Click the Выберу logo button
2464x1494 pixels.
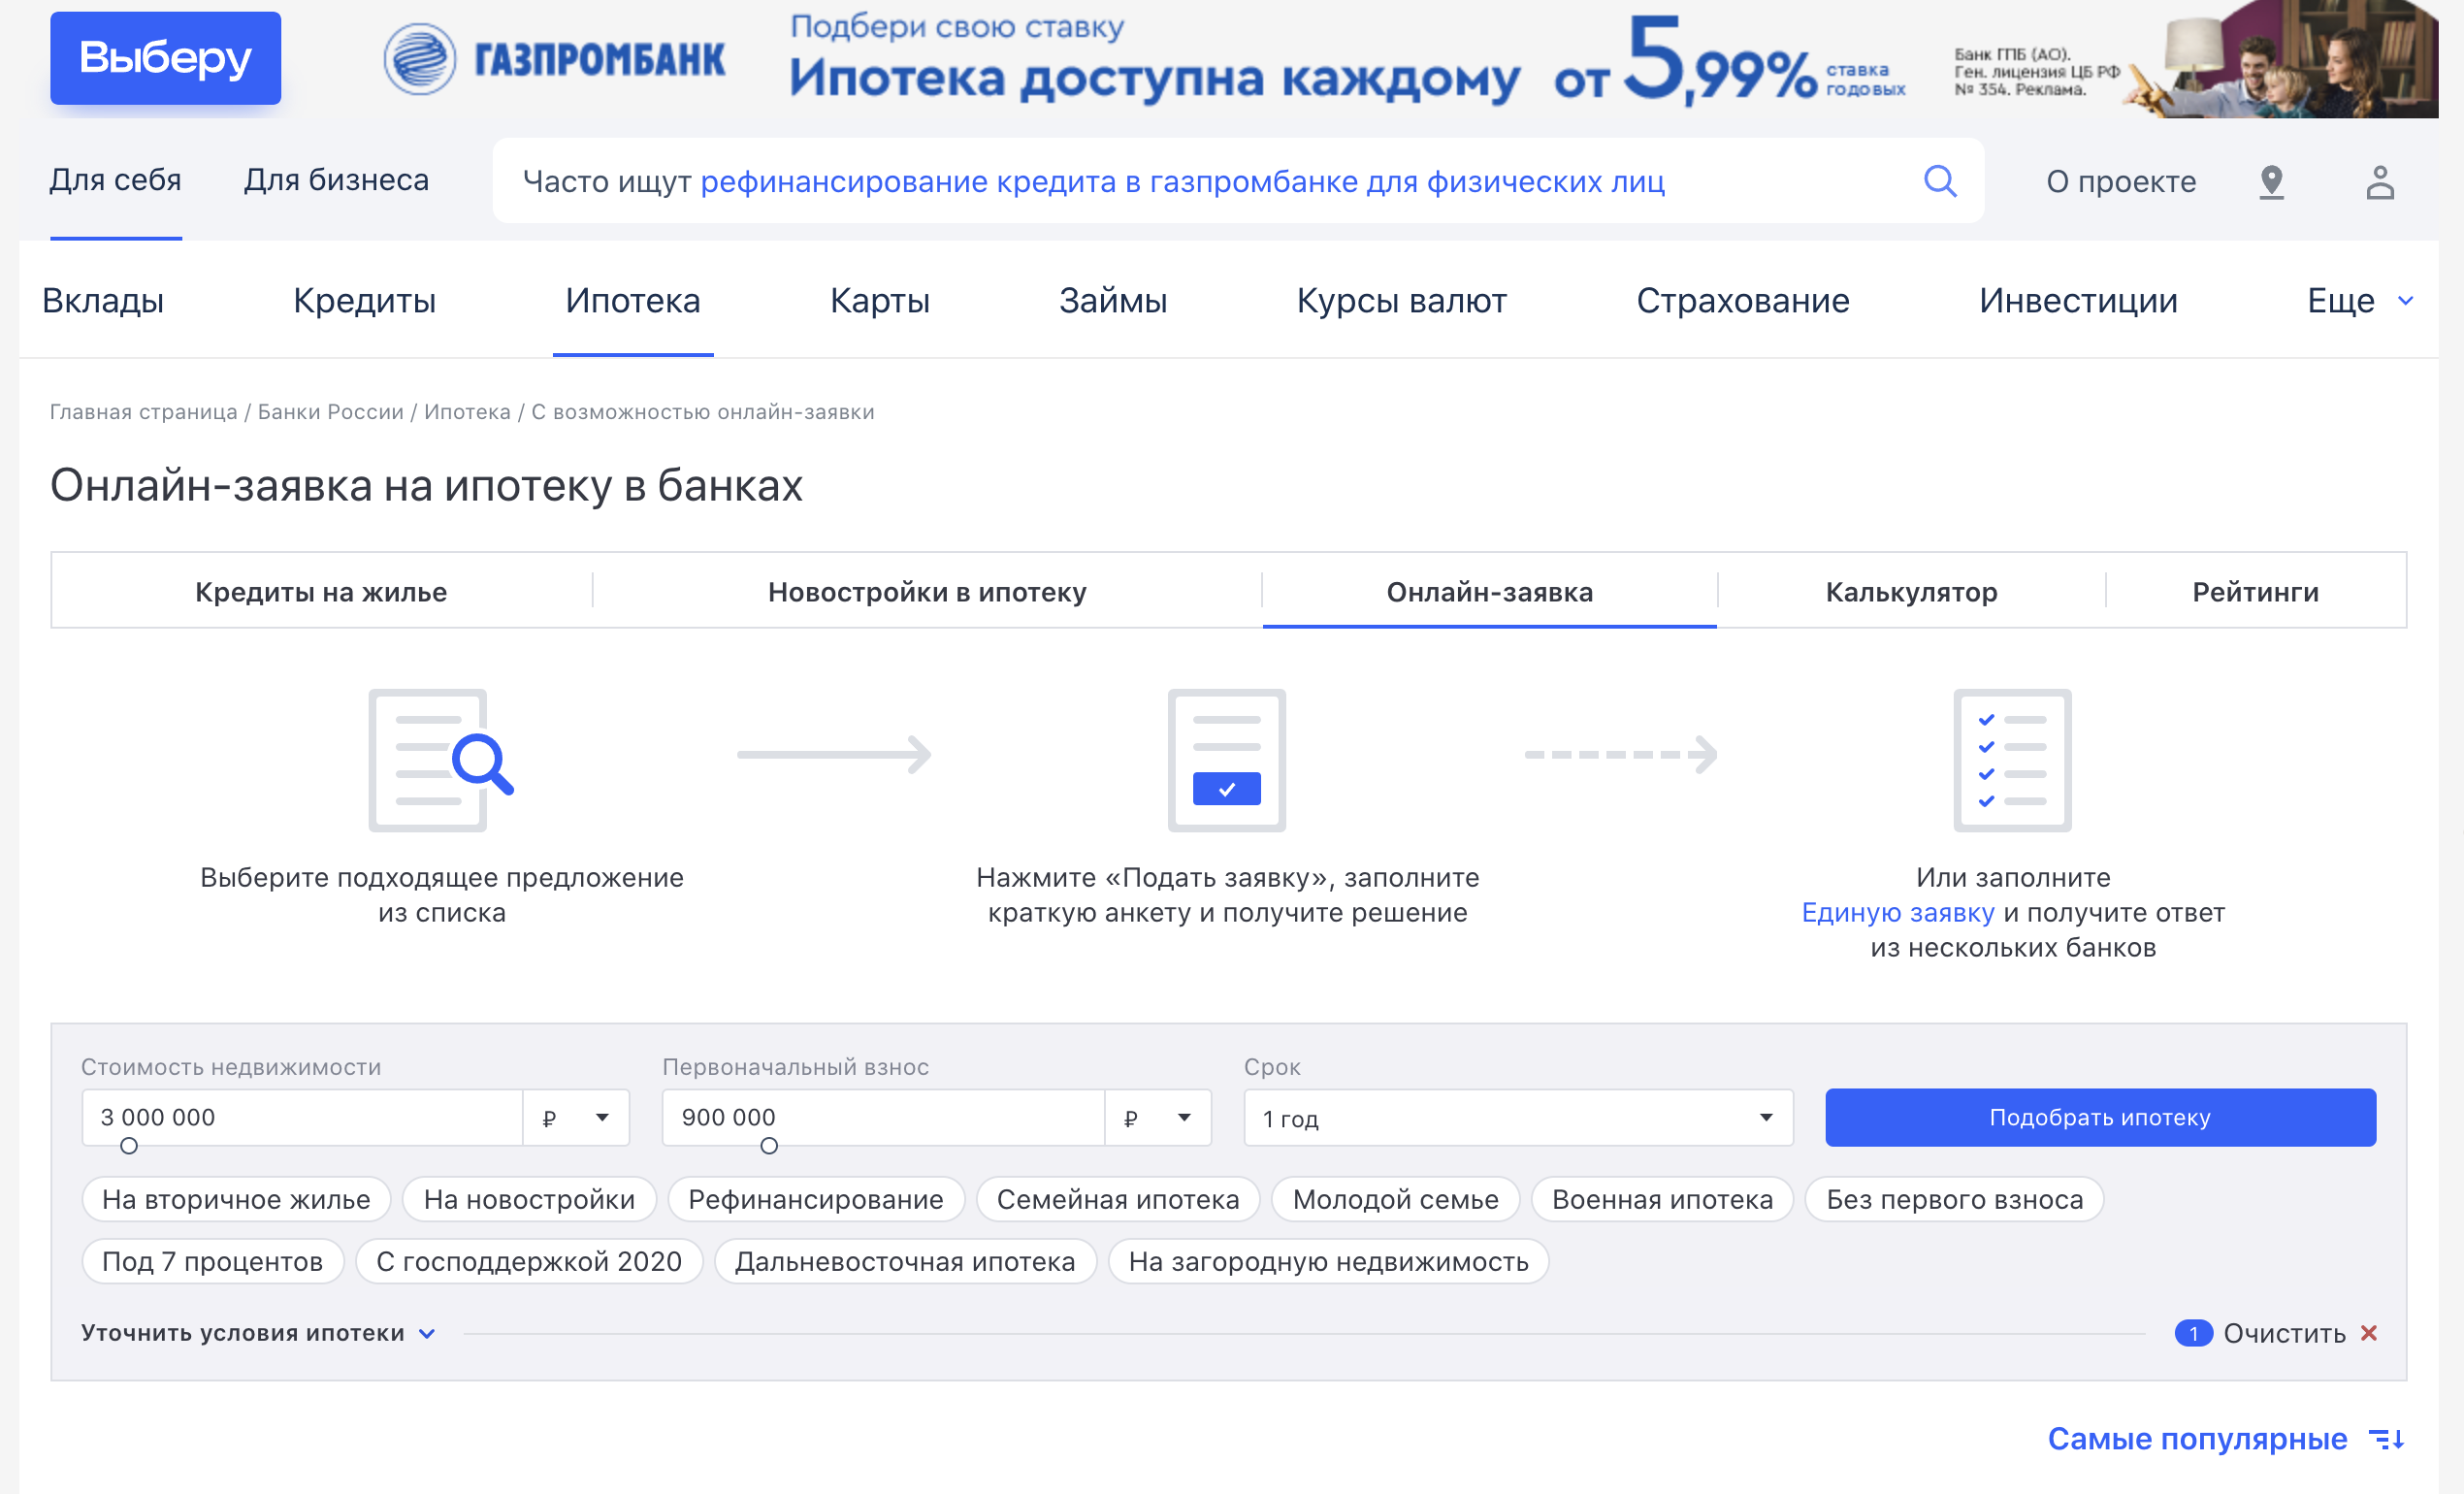pos(165,58)
